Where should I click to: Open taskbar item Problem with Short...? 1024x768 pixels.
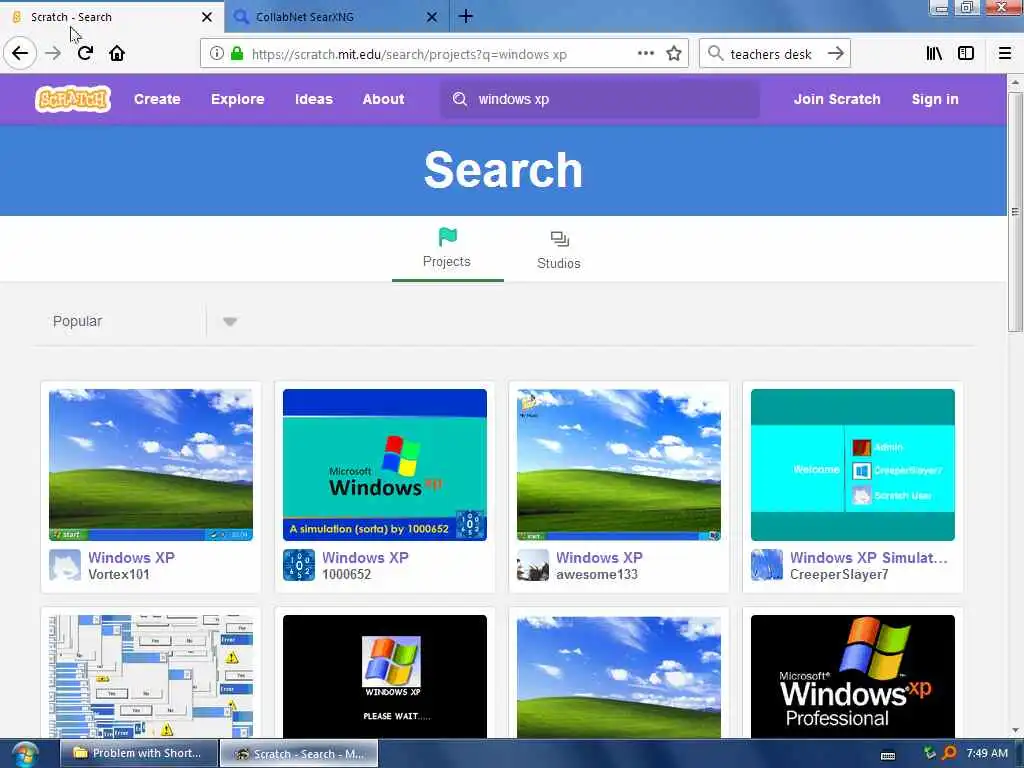coord(138,754)
